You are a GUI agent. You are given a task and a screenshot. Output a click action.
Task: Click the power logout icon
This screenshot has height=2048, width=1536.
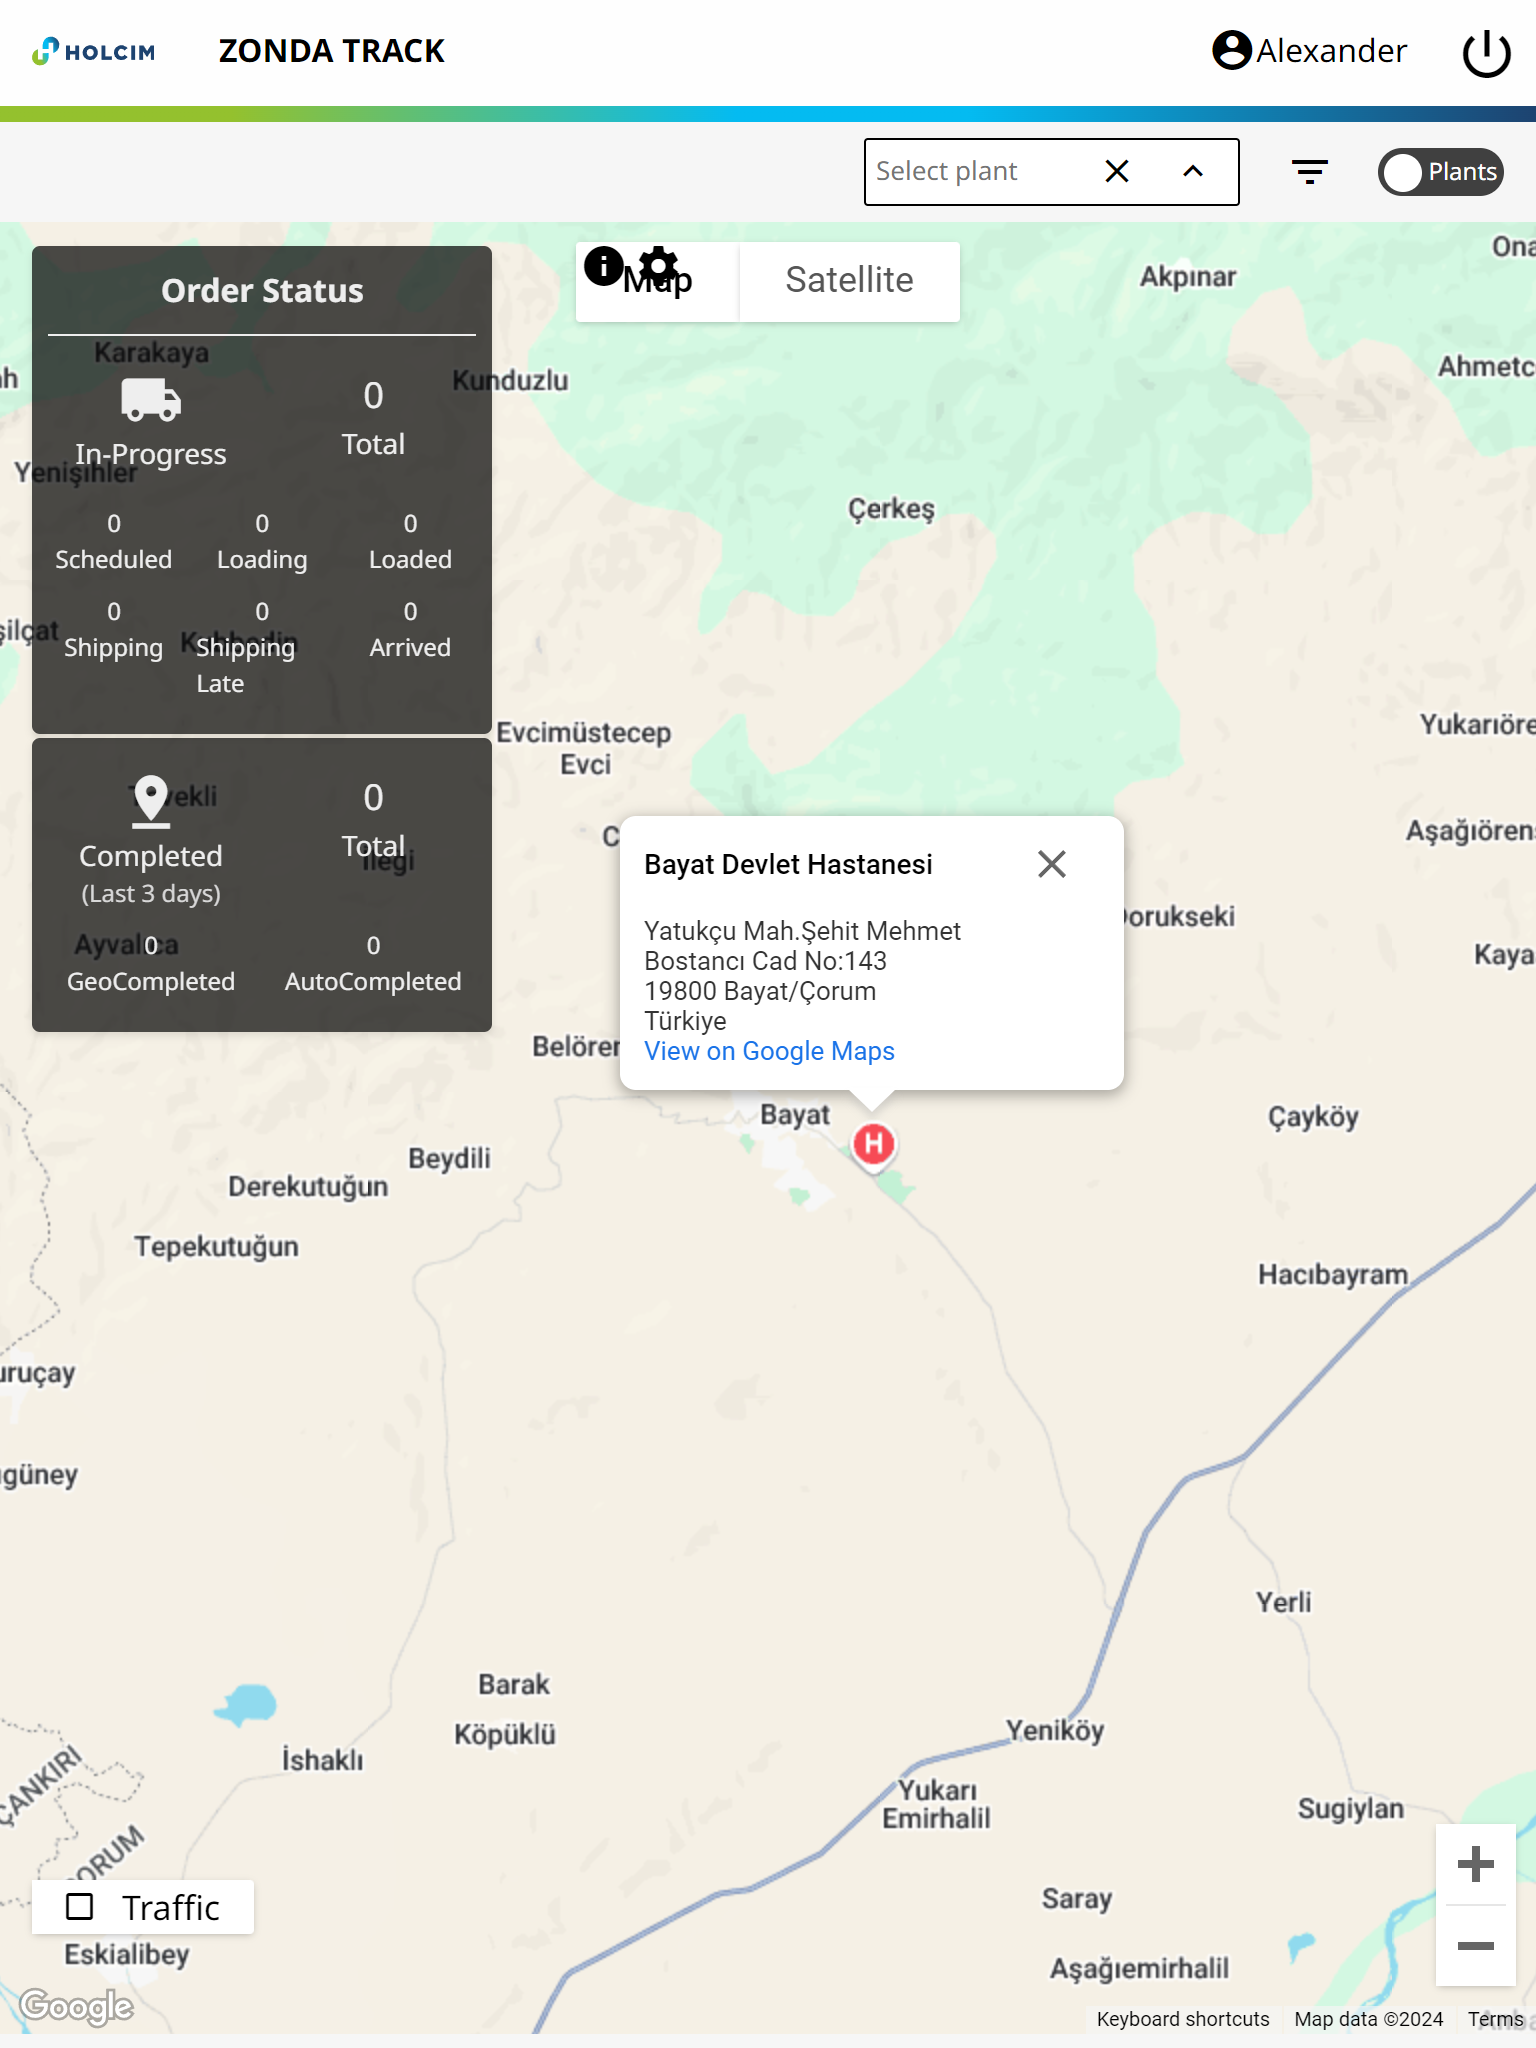click(1486, 52)
